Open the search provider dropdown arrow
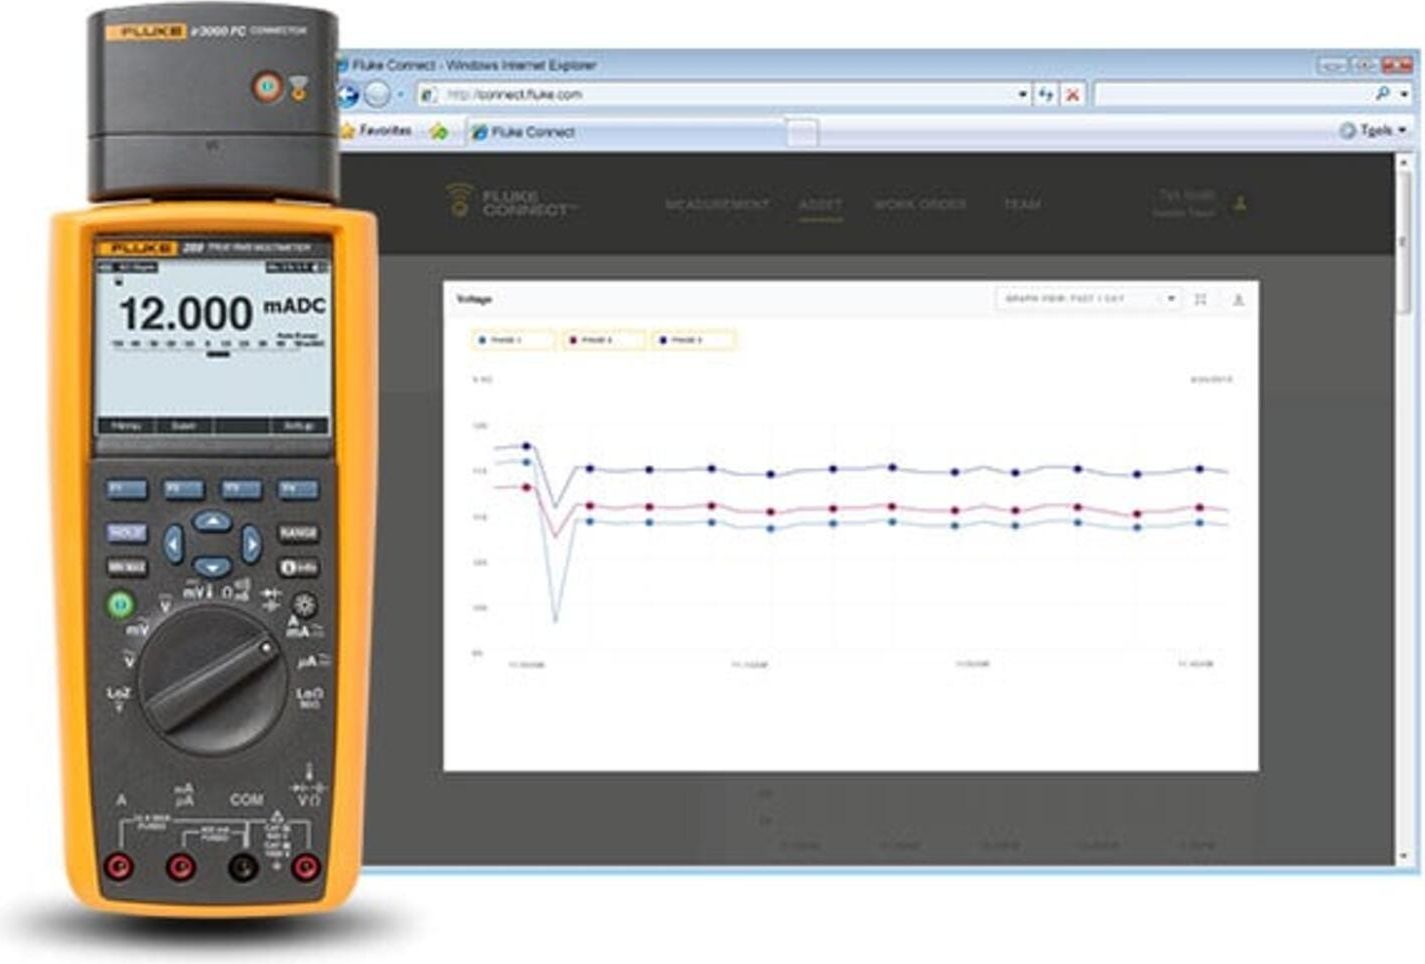 tap(1404, 94)
